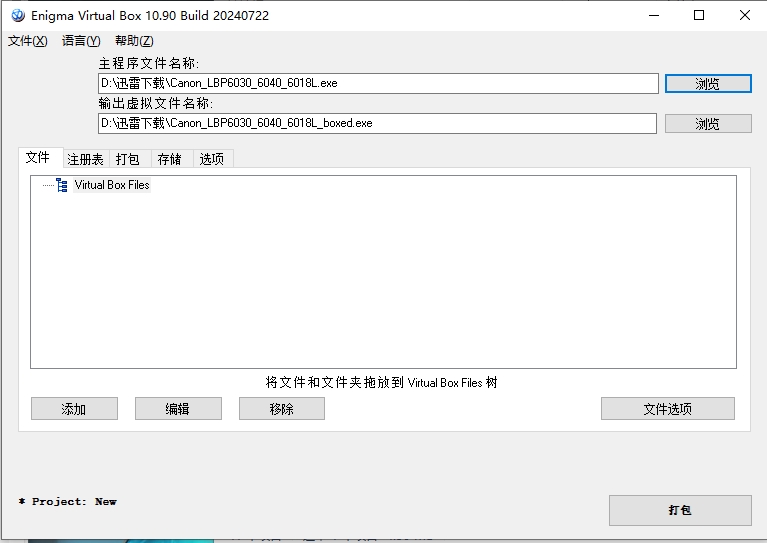Image resolution: width=767 pixels, height=543 pixels.
Task: Click the large 打包 button at bottom right
Action: point(680,510)
